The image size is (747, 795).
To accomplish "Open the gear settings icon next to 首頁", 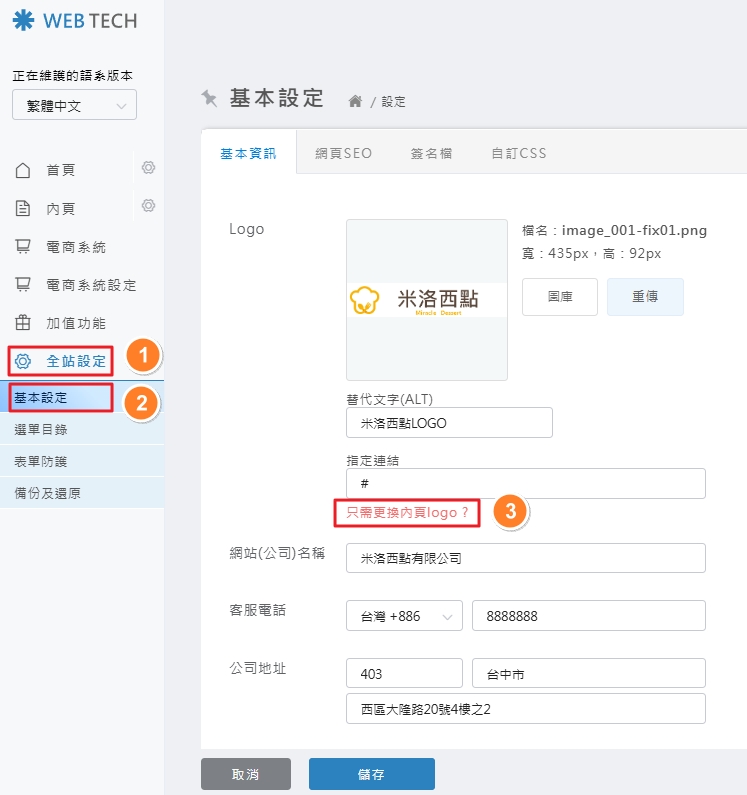I will click(x=148, y=167).
